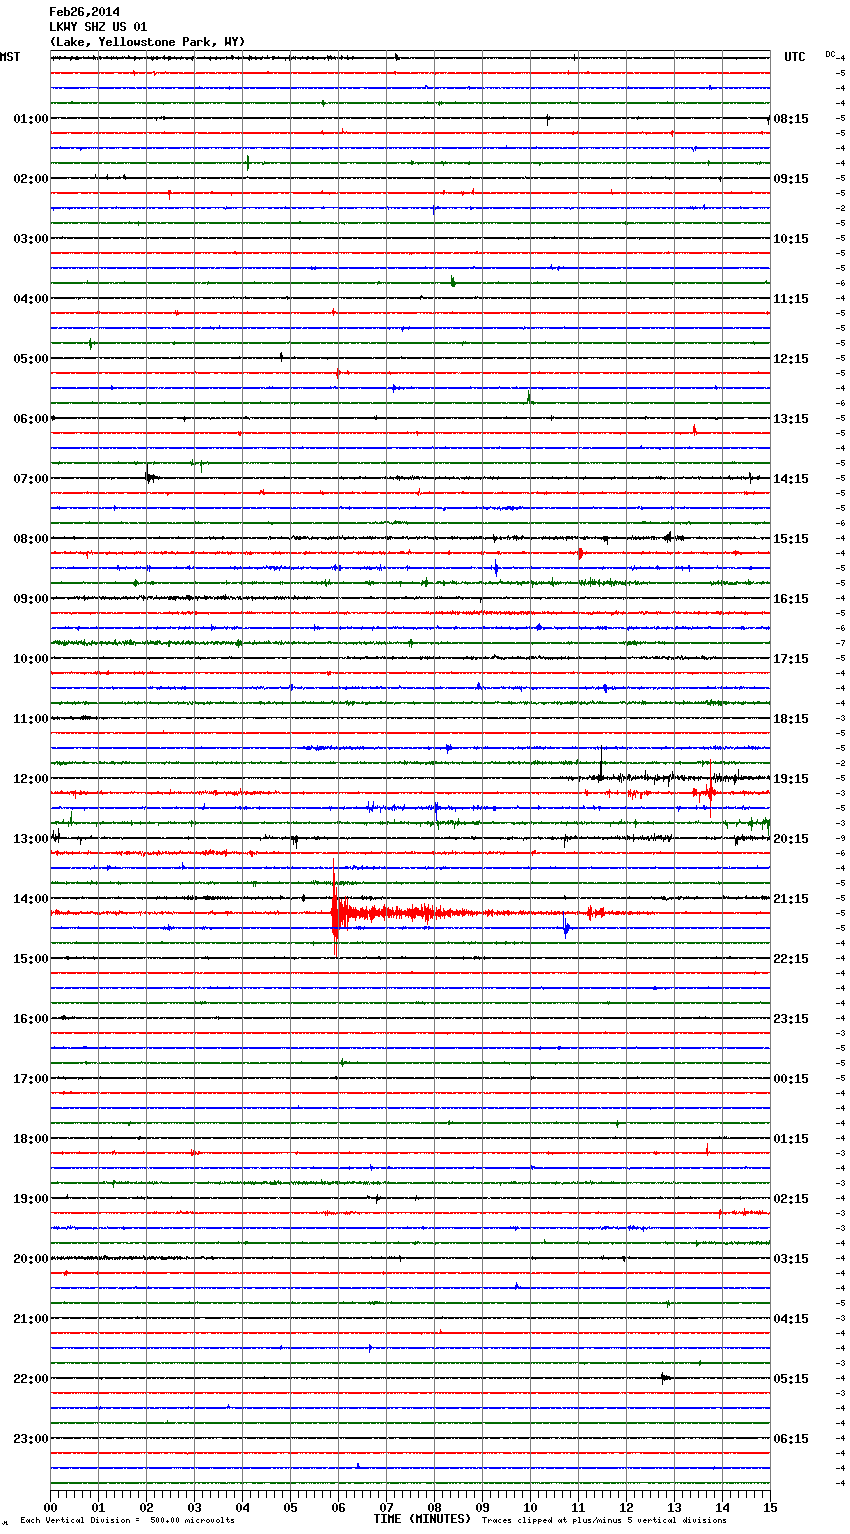Select the 21:00 MST row label
Viewport: 850px width, 1534px height.
[x=31, y=1319]
